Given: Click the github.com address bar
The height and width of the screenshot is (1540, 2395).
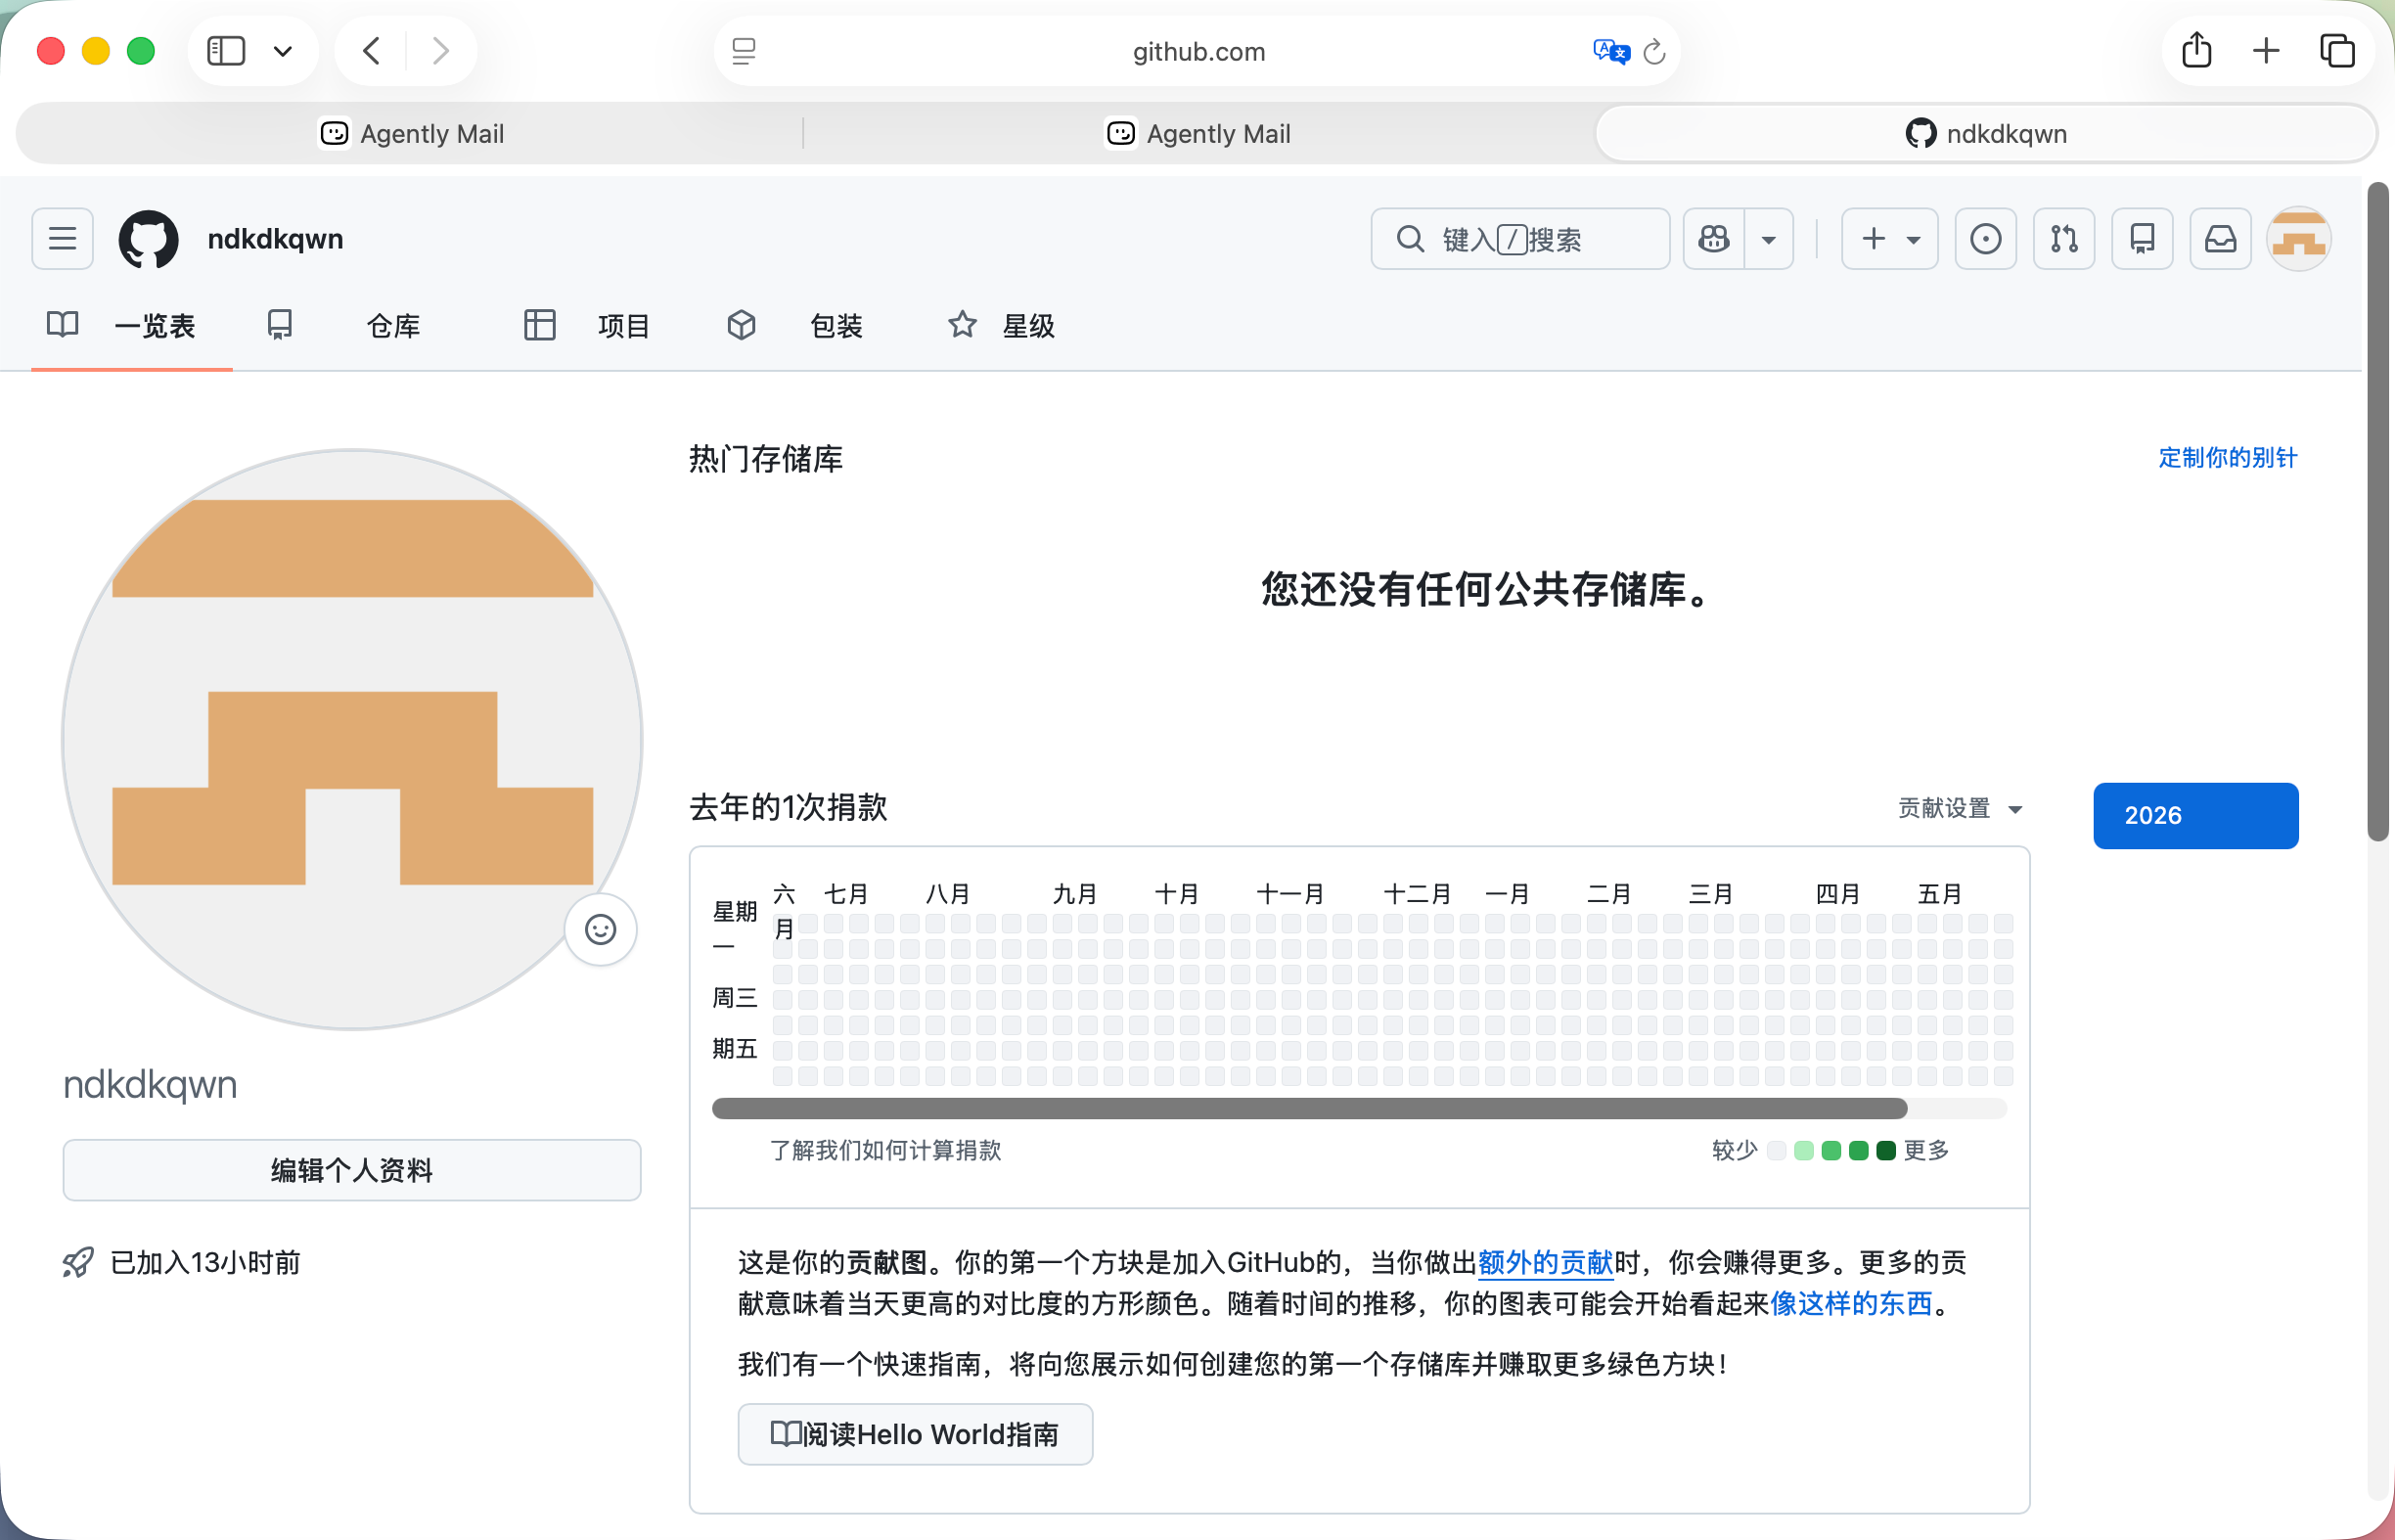Looking at the screenshot, I should [1198, 51].
